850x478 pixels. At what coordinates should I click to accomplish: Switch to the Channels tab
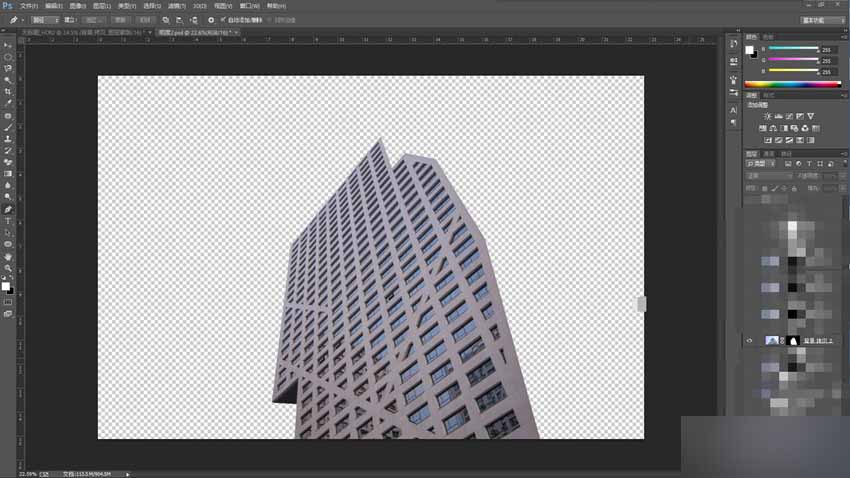coord(769,154)
